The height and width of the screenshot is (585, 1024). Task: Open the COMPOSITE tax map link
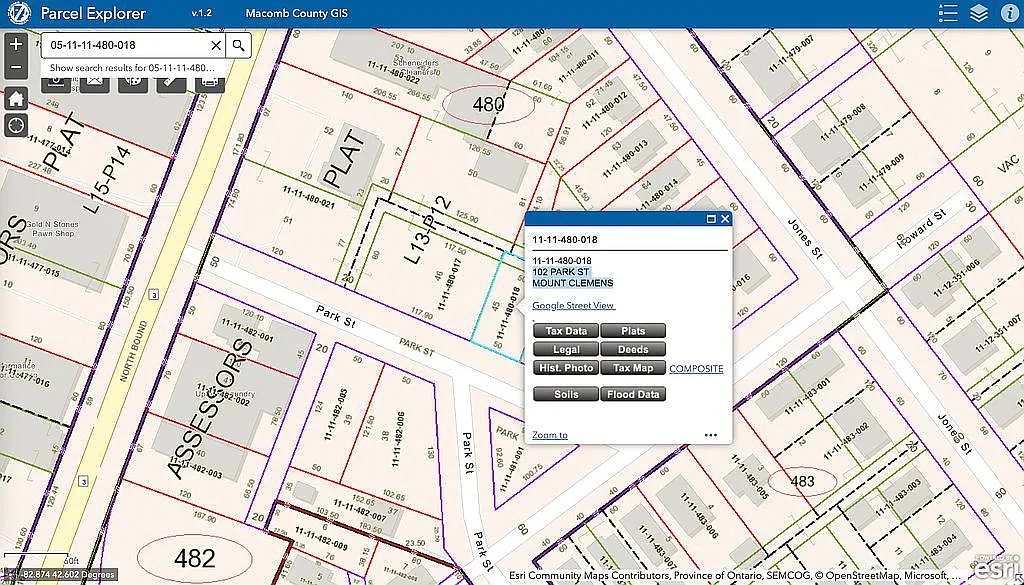tap(696, 369)
